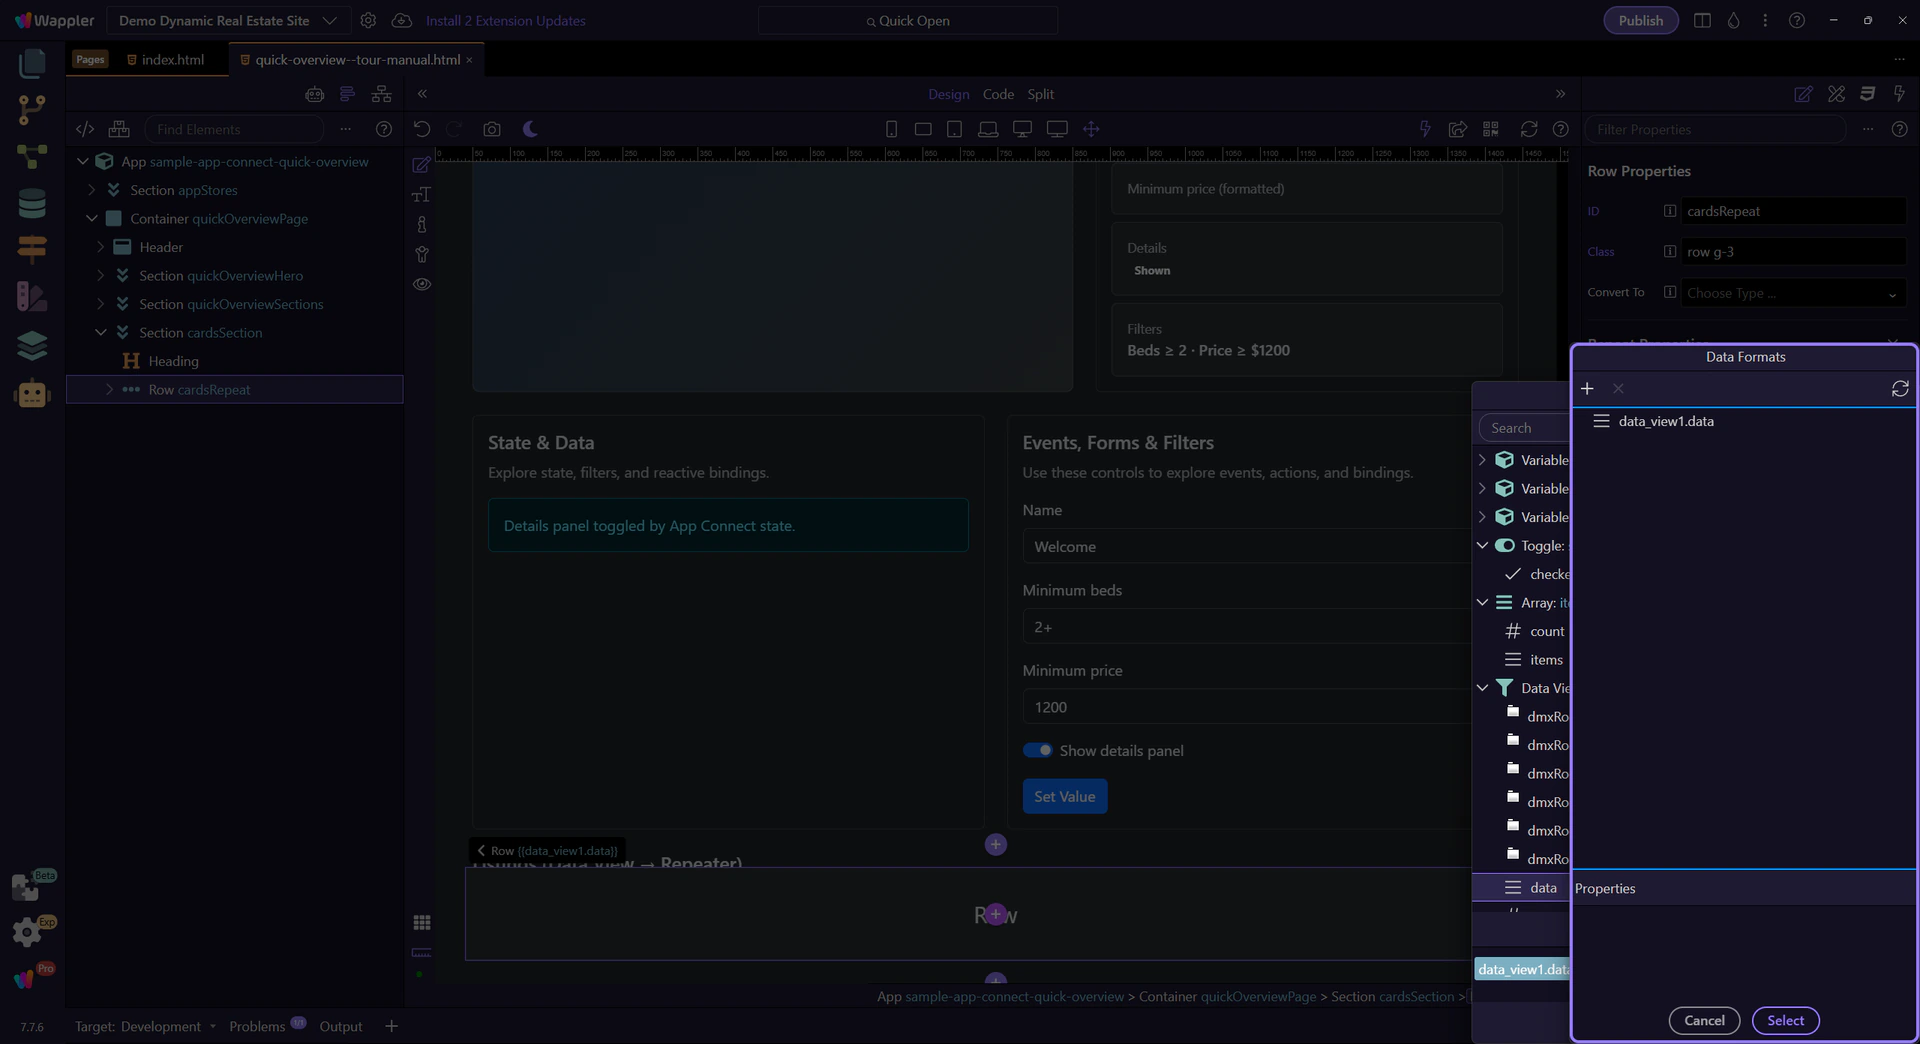Switch to Code view tab
This screenshot has width=1920, height=1044.
tap(998, 94)
